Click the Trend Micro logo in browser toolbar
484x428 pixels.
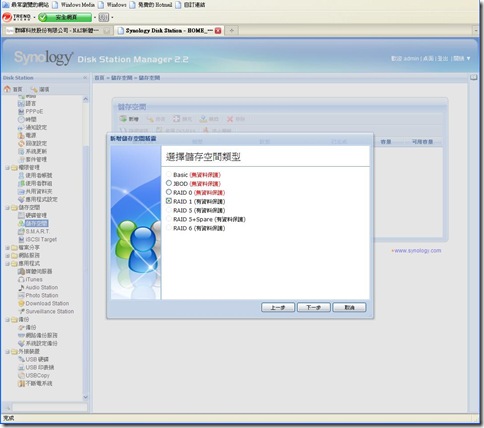(17, 17)
